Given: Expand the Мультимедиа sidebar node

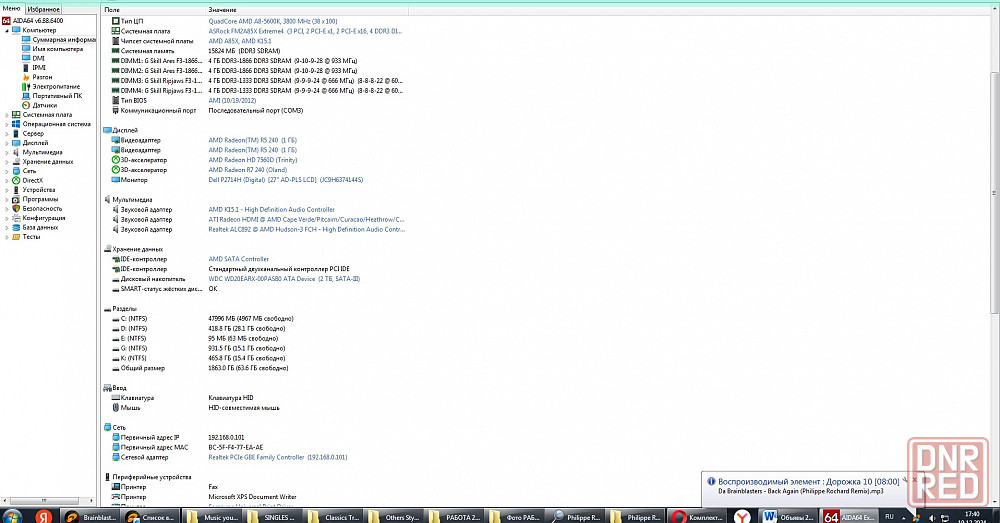Looking at the screenshot, I should pos(7,152).
